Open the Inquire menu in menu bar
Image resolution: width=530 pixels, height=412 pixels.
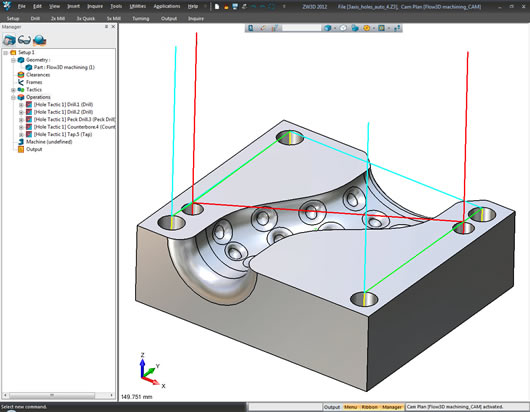[x=95, y=6]
